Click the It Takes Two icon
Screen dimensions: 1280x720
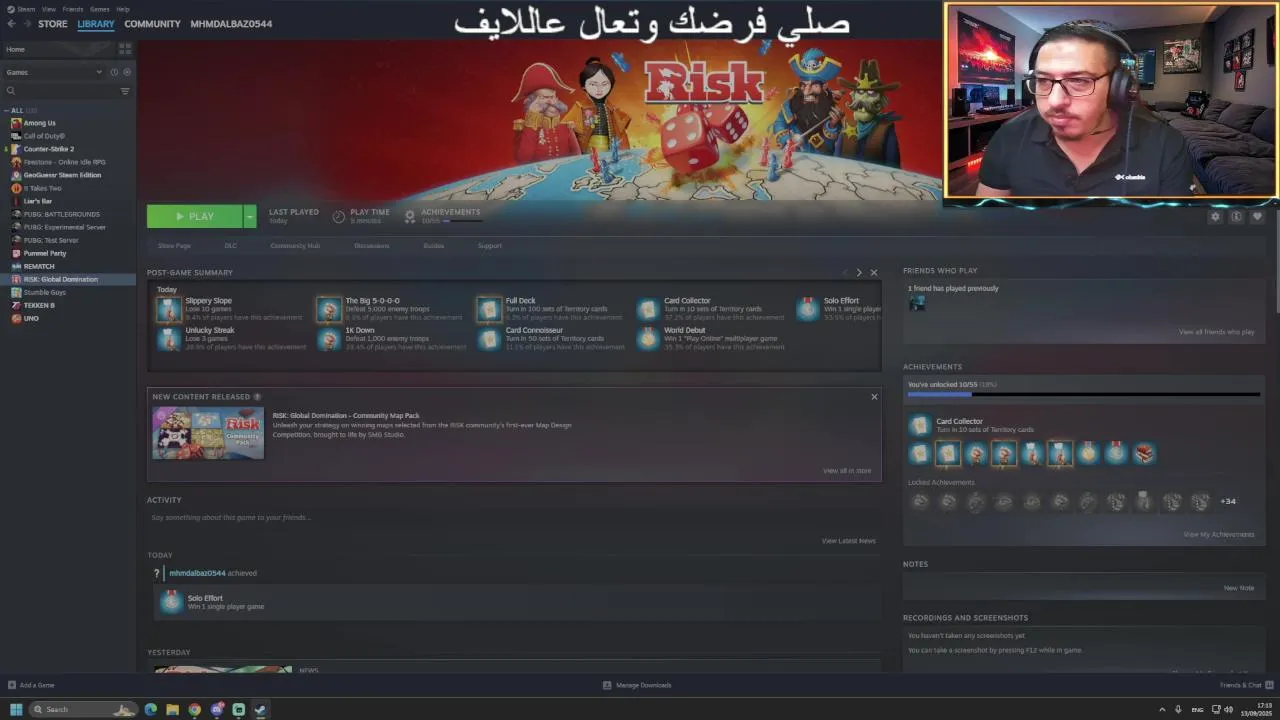tap(16, 188)
